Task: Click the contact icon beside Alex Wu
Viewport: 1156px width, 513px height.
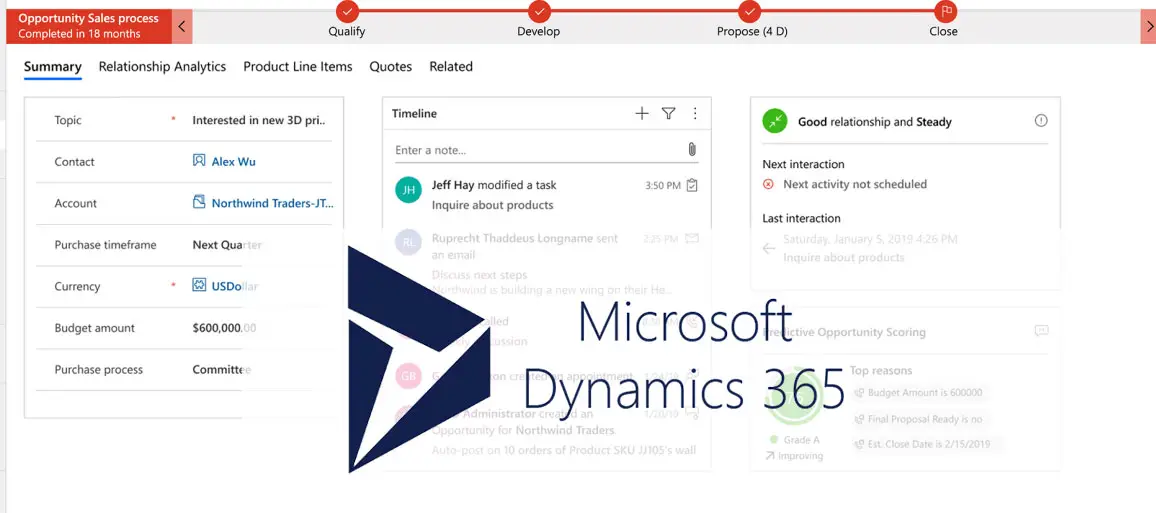Action: [199, 160]
